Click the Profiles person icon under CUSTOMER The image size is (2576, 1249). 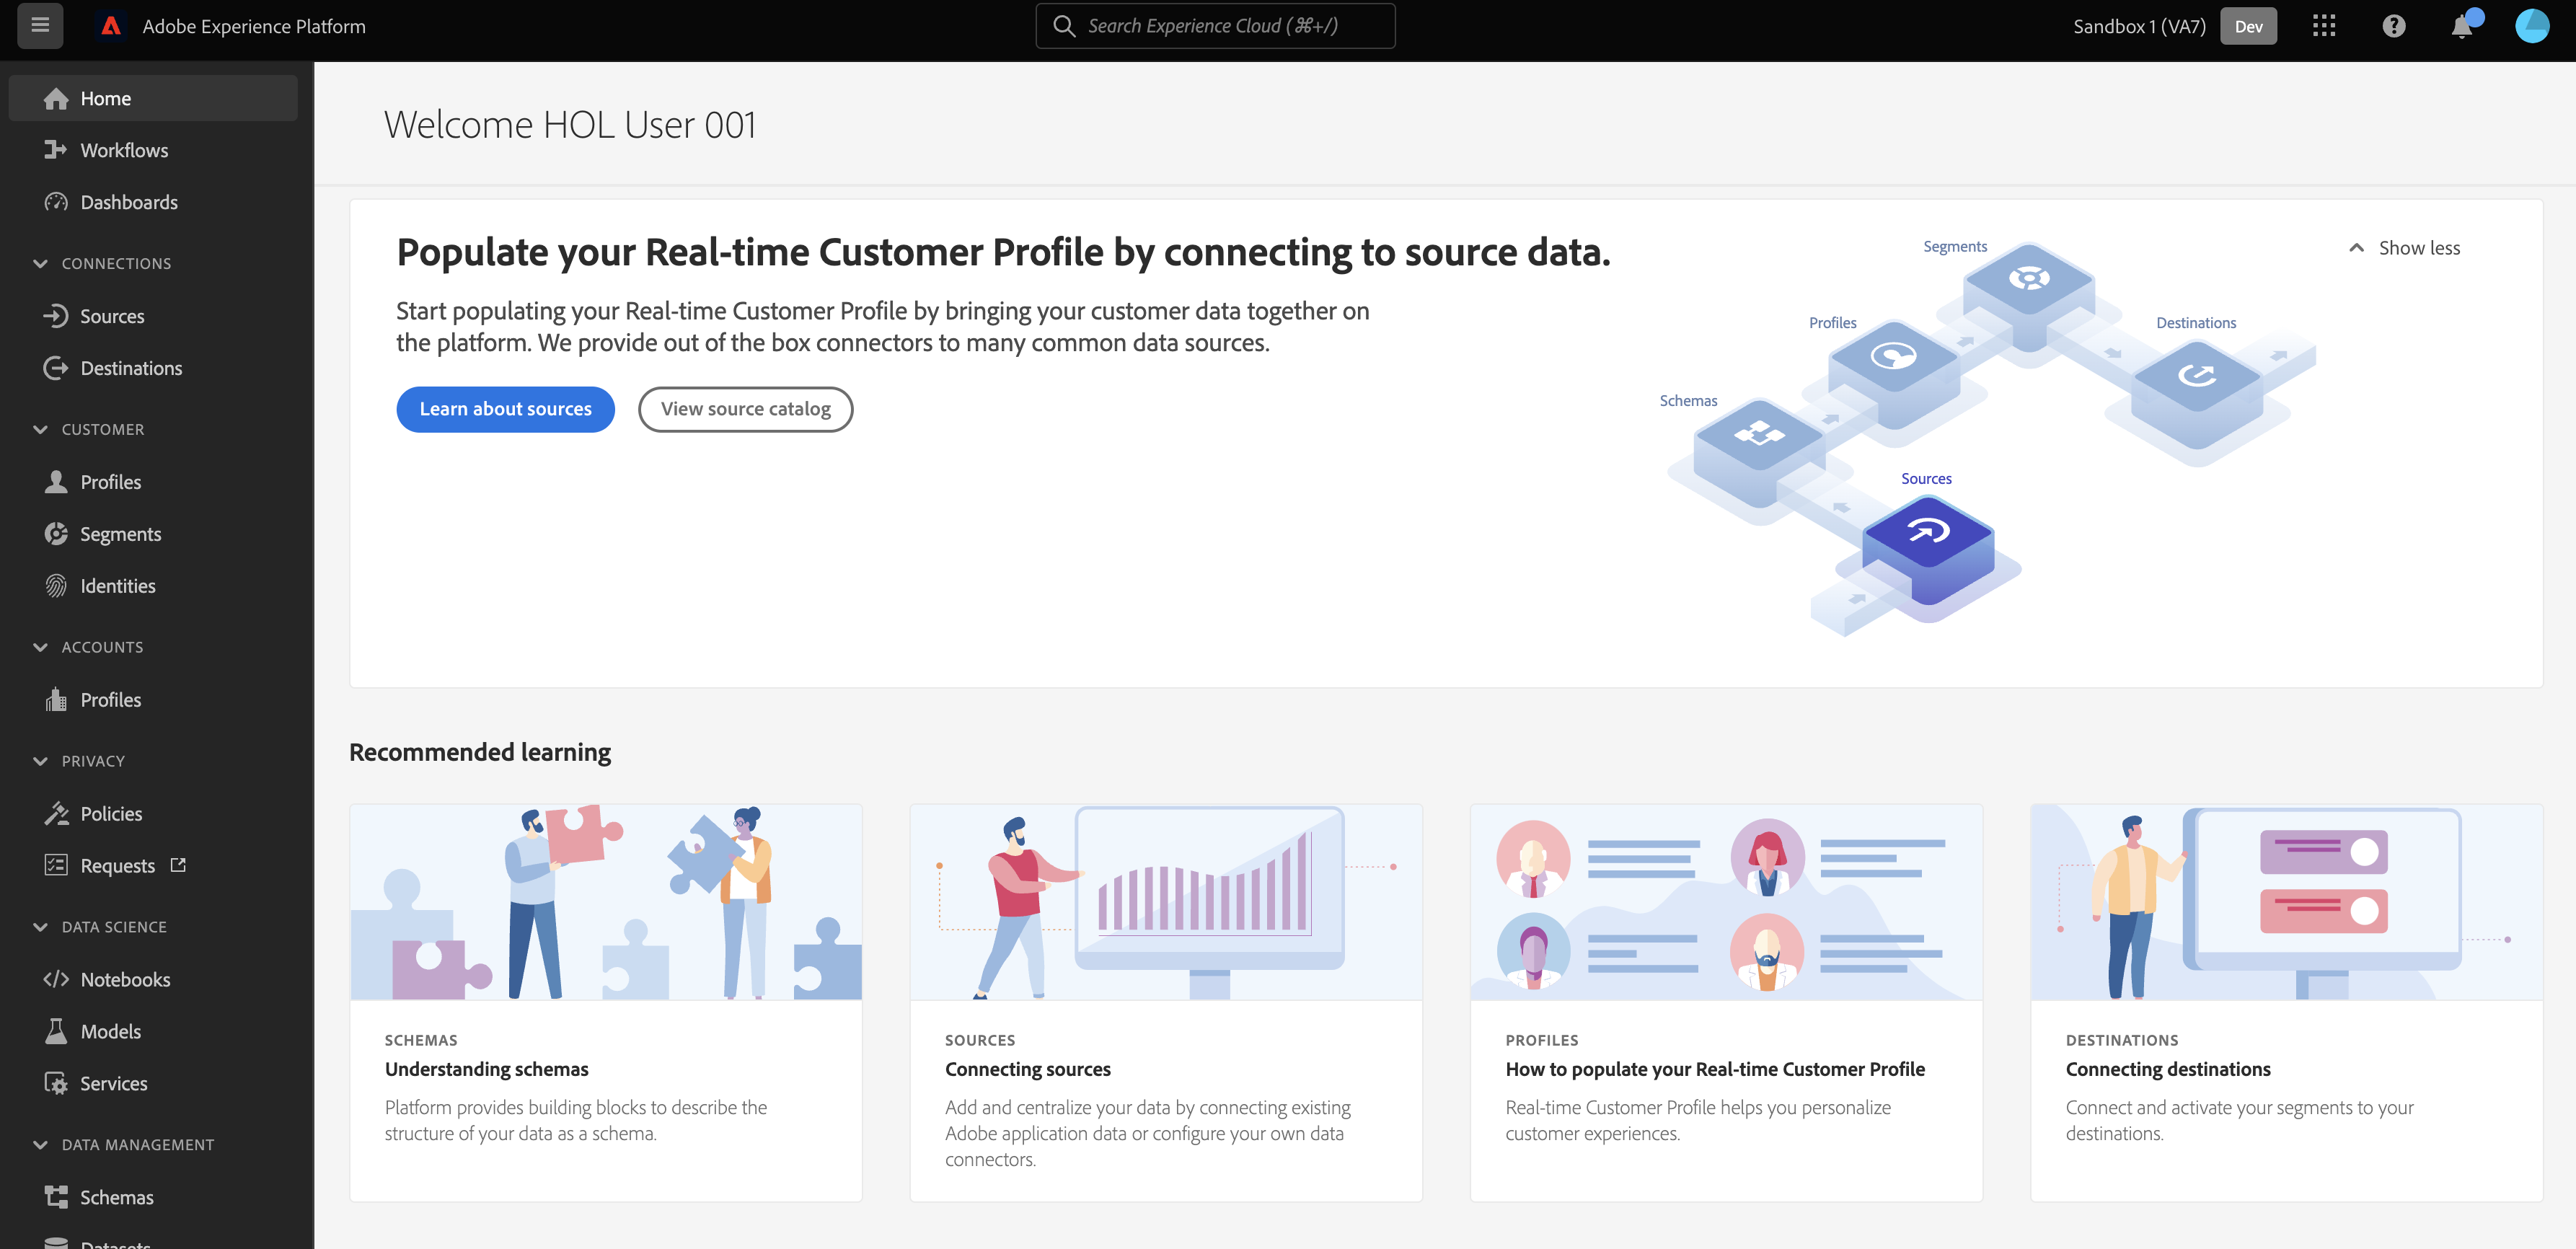coord(56,482)
